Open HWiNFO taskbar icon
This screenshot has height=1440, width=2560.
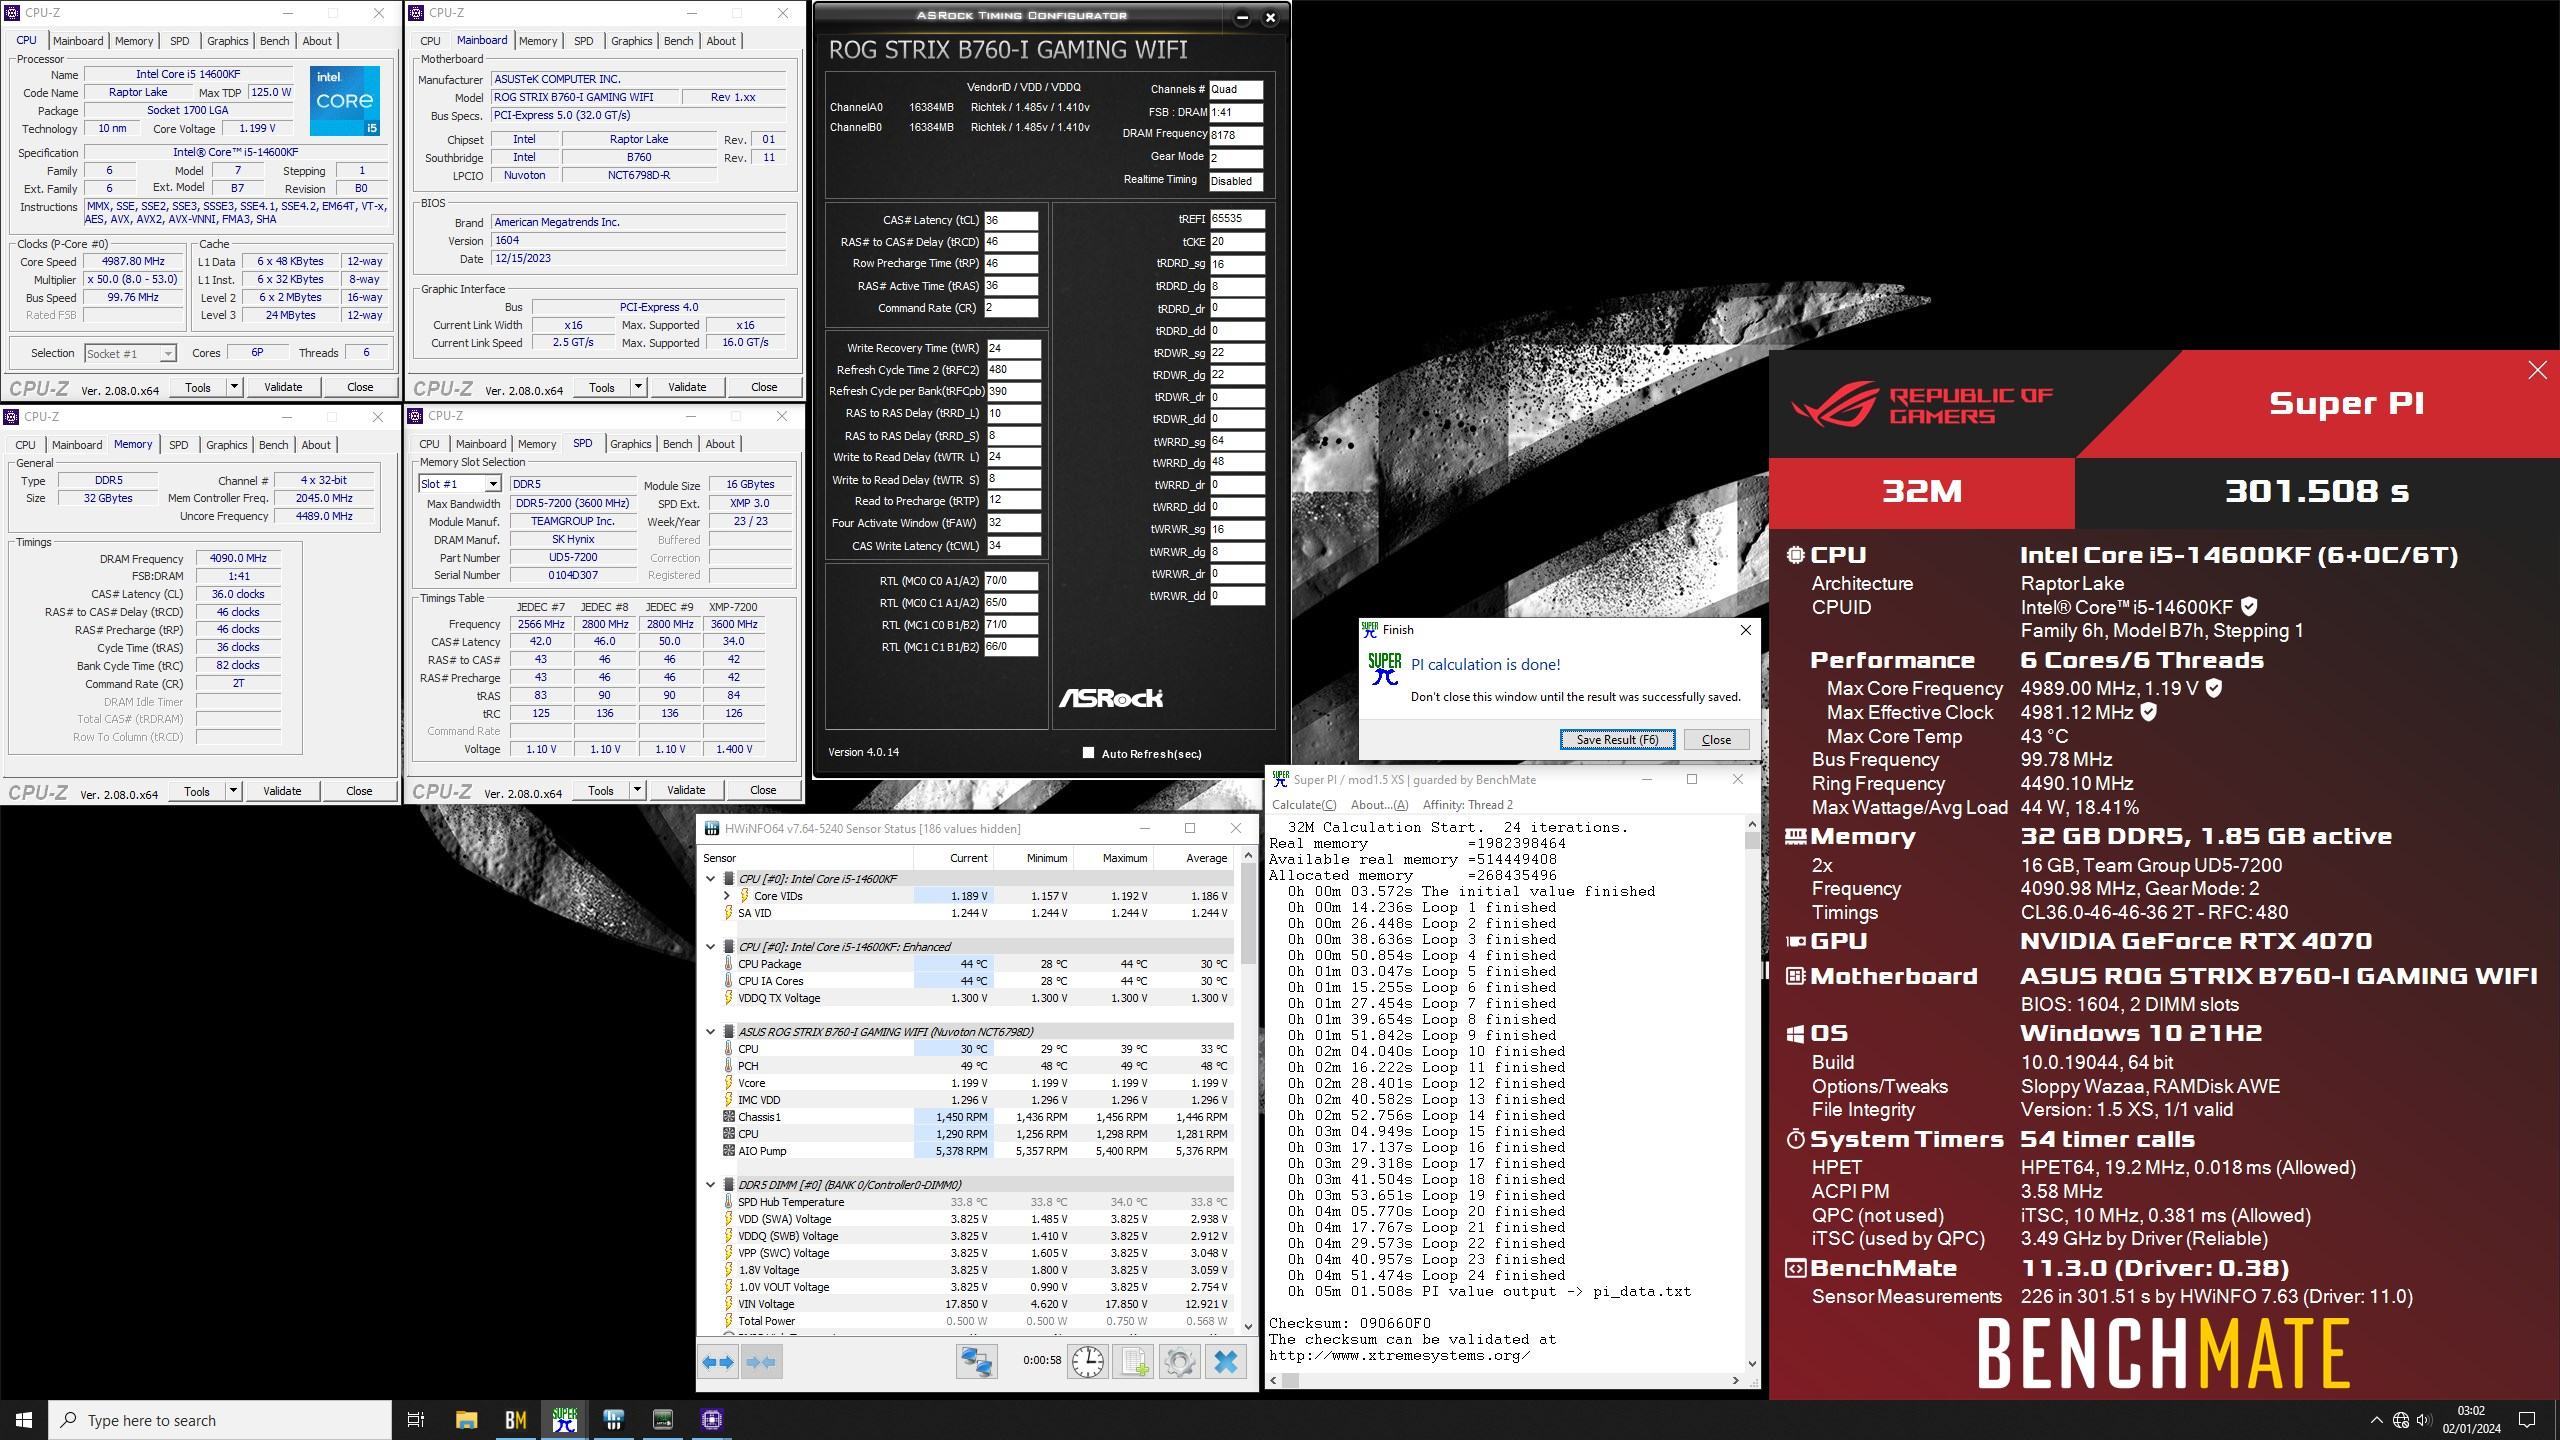(x=614, y=1419)
